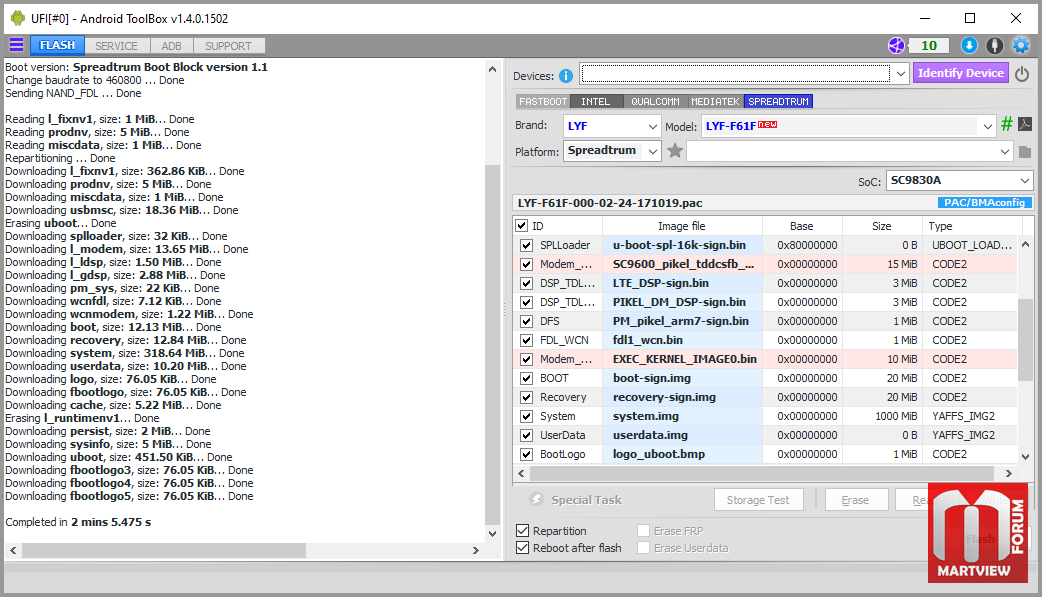This screenshot has height=597, width=1042.
Task: Expand the Devices dropdown arrow
Action: point(900,74)
